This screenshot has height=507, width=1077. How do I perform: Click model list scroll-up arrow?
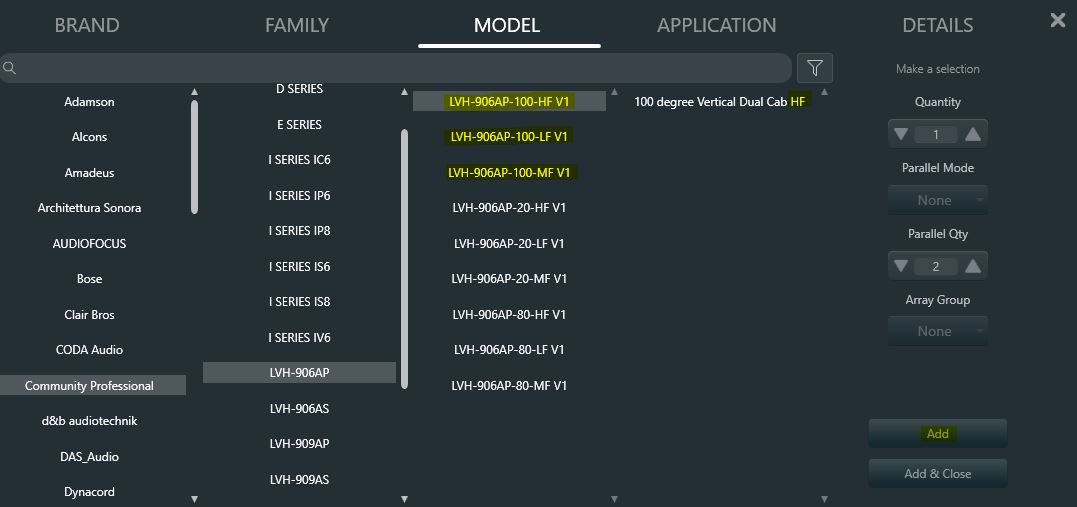615,92
